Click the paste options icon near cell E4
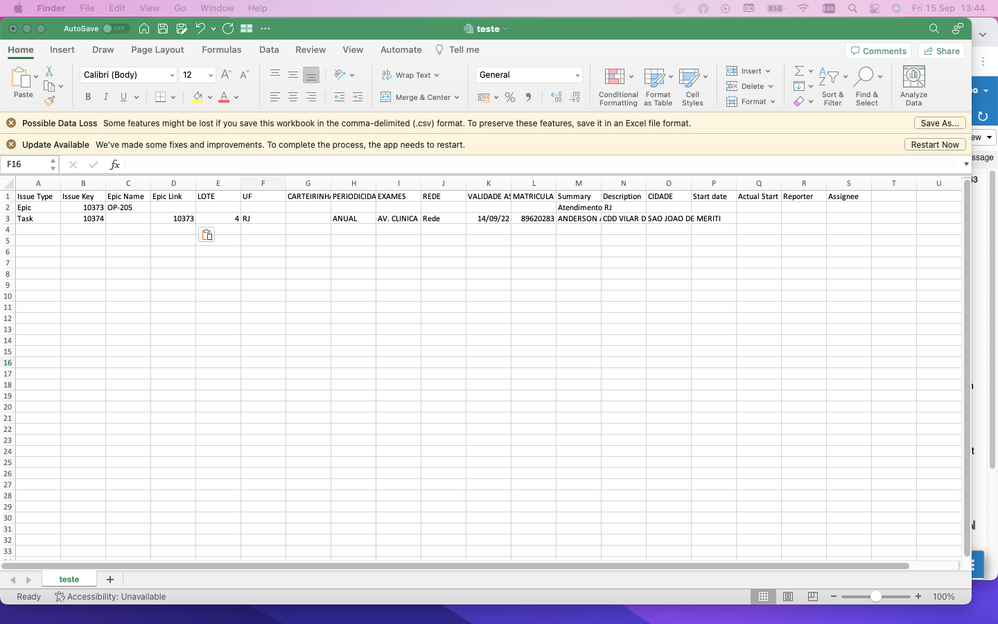The image size is (998, 624). 207,235
